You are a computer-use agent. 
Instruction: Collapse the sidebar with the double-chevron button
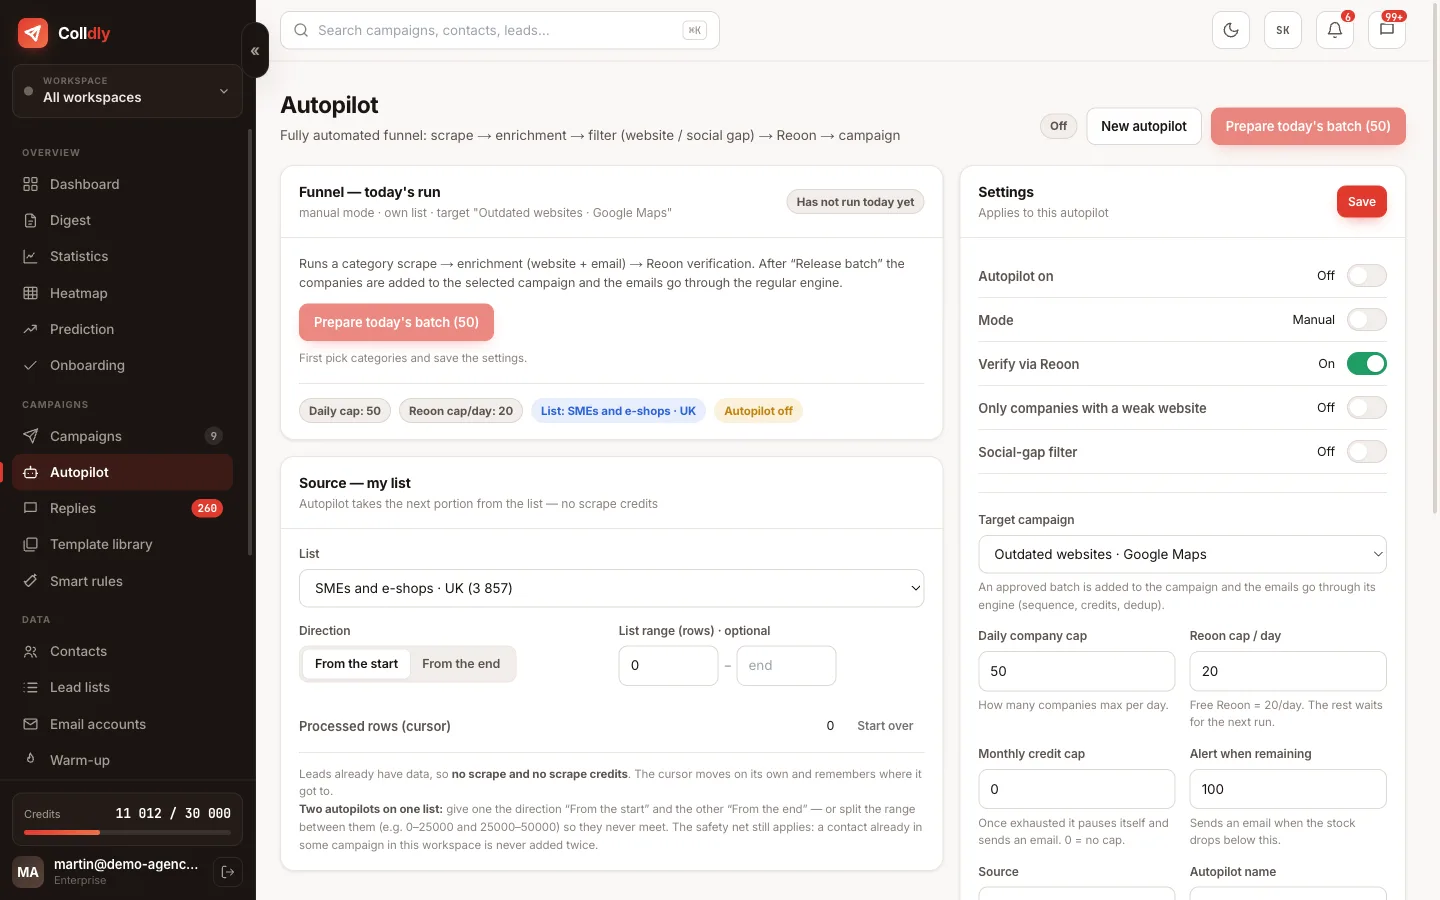click(x=255, y=51)
